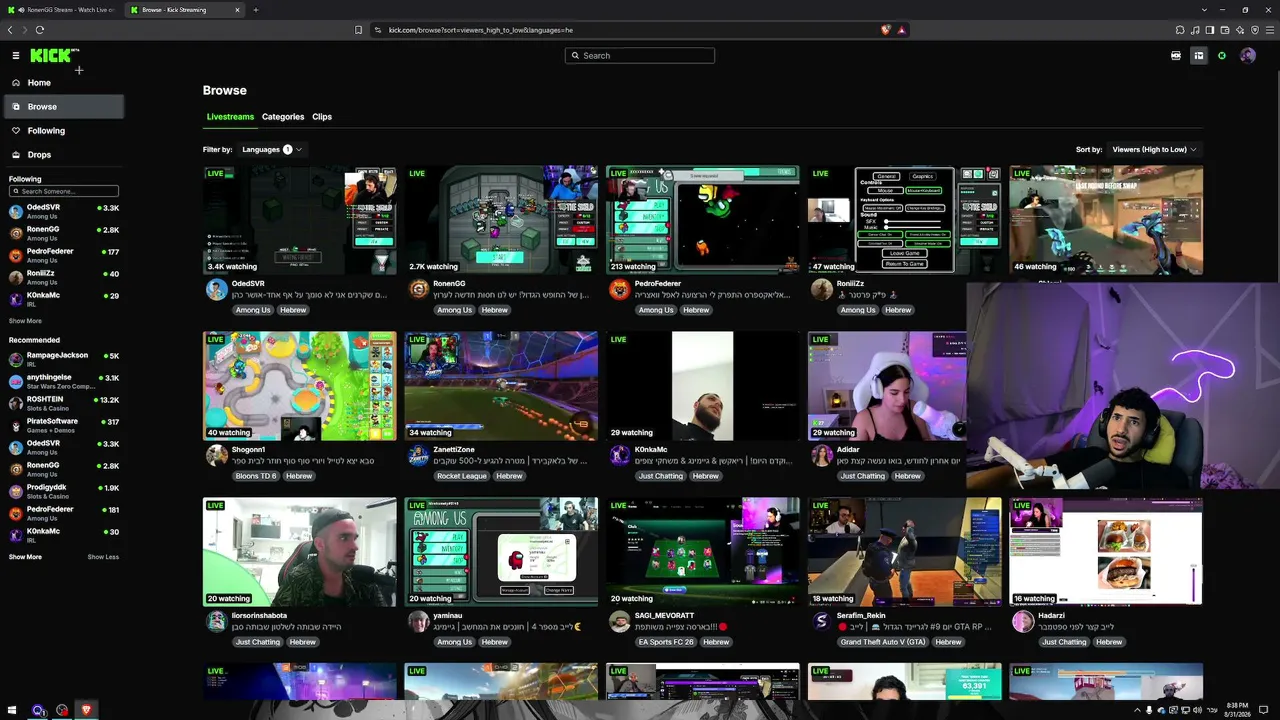The image size is (1280, 720).
Task: Click Show More under Following
Action: pyautogui.click(x=25, y=321)
